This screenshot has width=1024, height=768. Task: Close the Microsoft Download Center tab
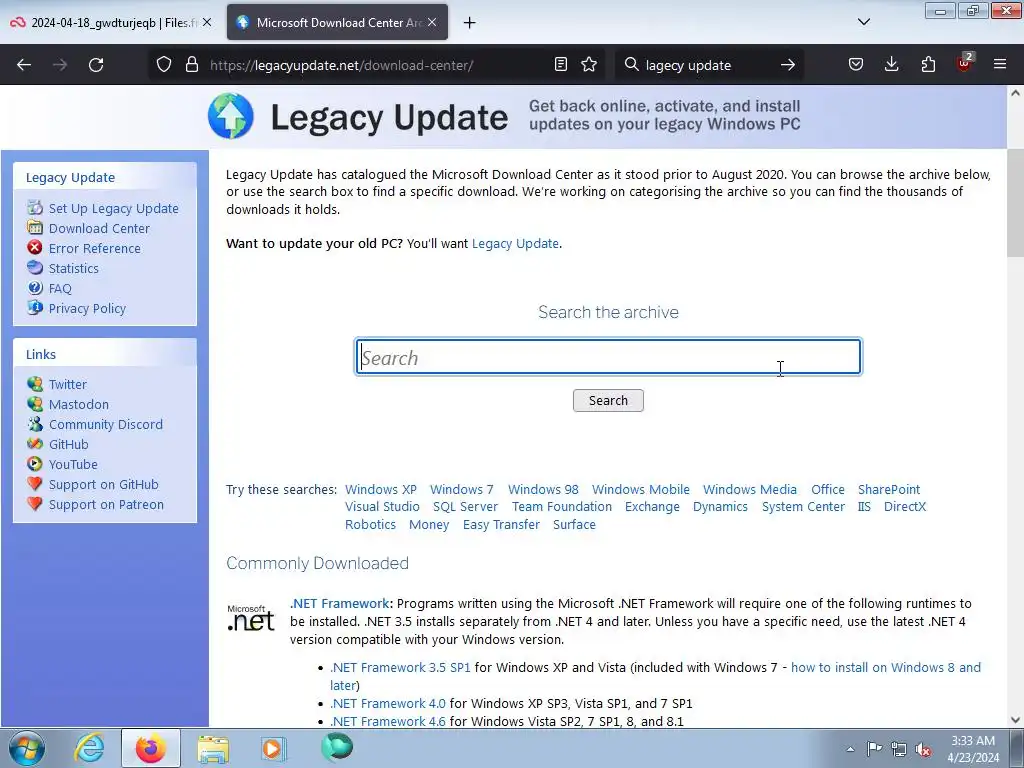click(432, 22)
